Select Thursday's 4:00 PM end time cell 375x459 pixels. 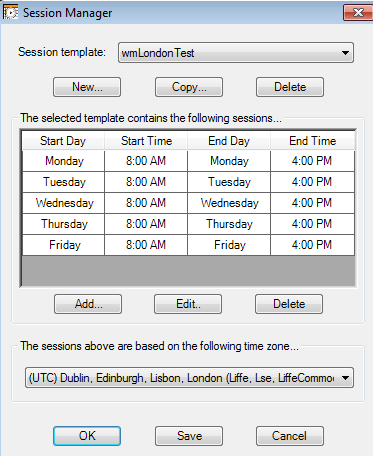click(312, 224)
